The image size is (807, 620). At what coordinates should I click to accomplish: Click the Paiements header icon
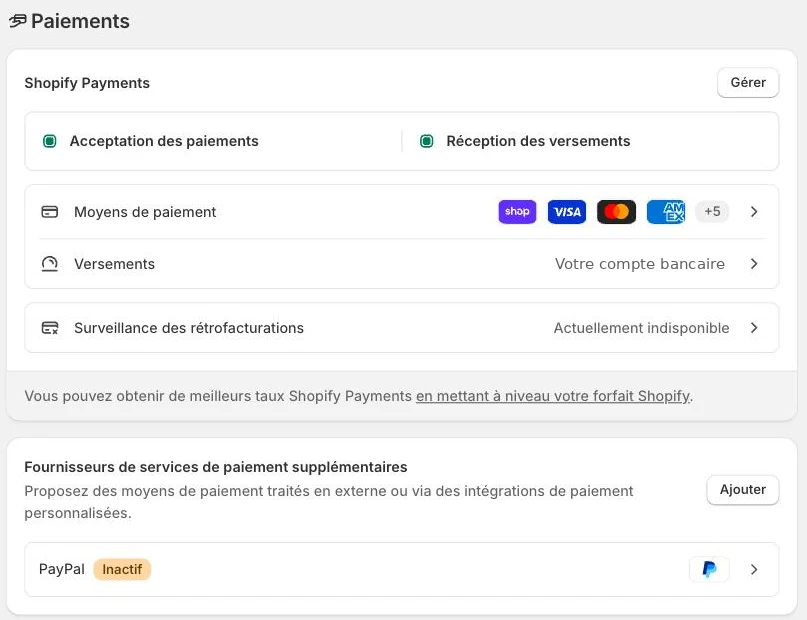pos(17,21)
